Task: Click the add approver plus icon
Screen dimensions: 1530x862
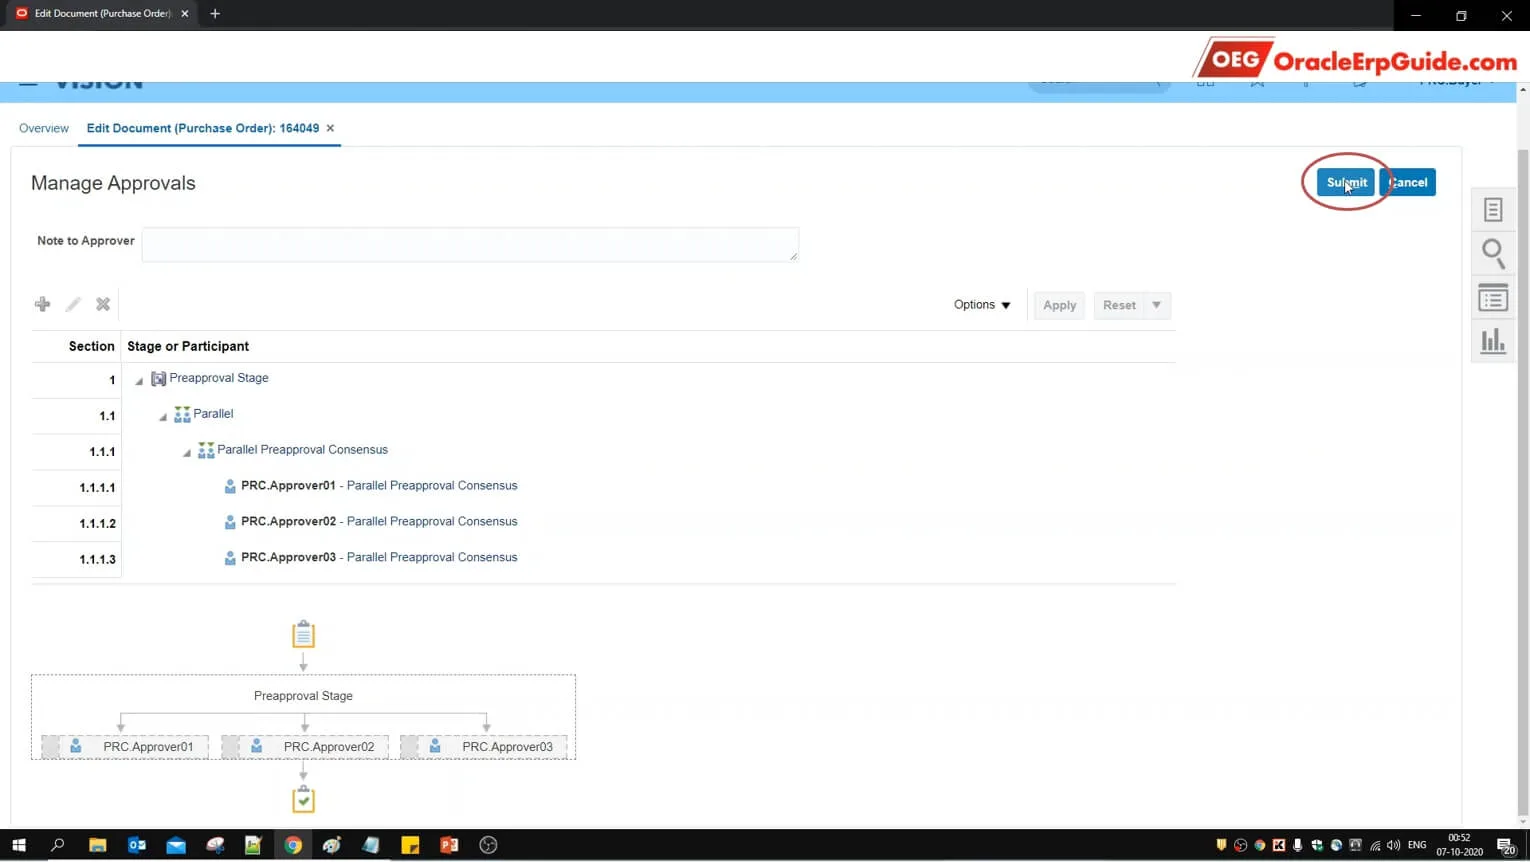Action: pyautogui.click(x=42, y=304)
